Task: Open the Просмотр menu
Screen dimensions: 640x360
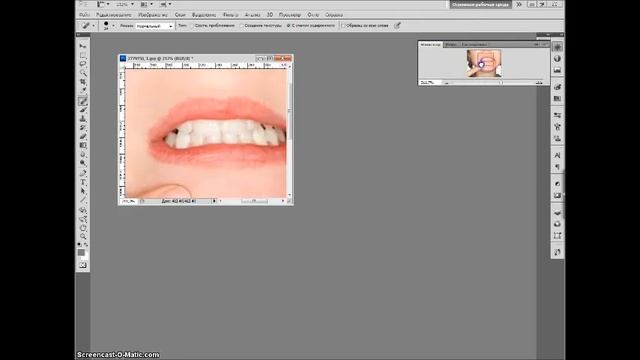Action: pyautogui.click(x=290, y=15)
